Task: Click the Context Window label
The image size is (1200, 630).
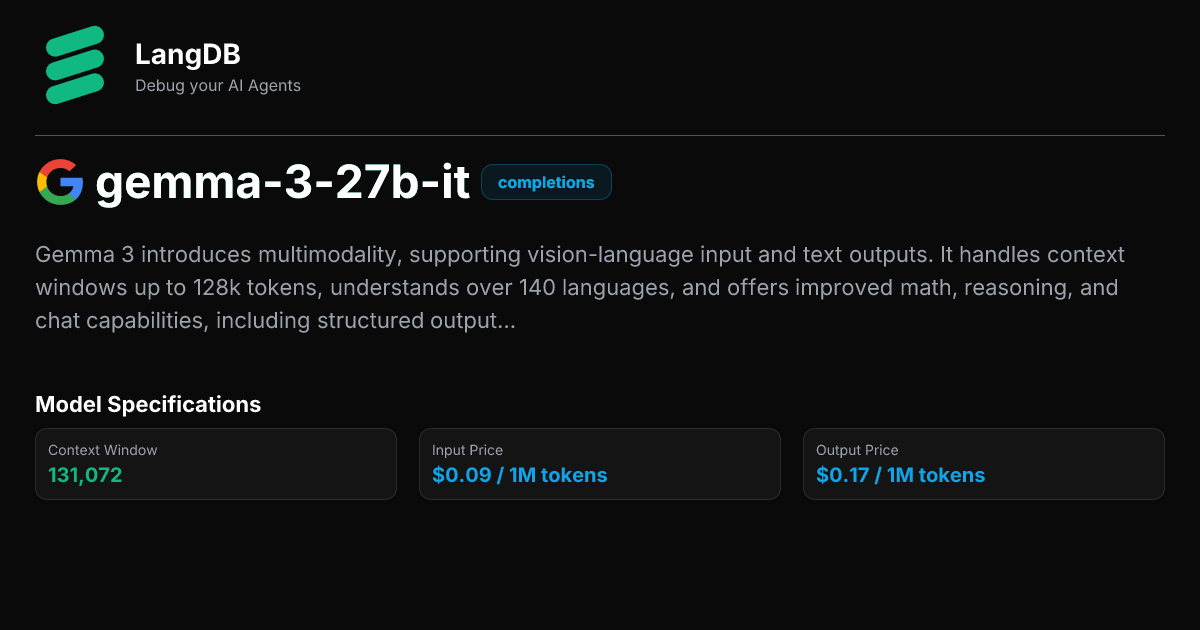Action: 103,450
